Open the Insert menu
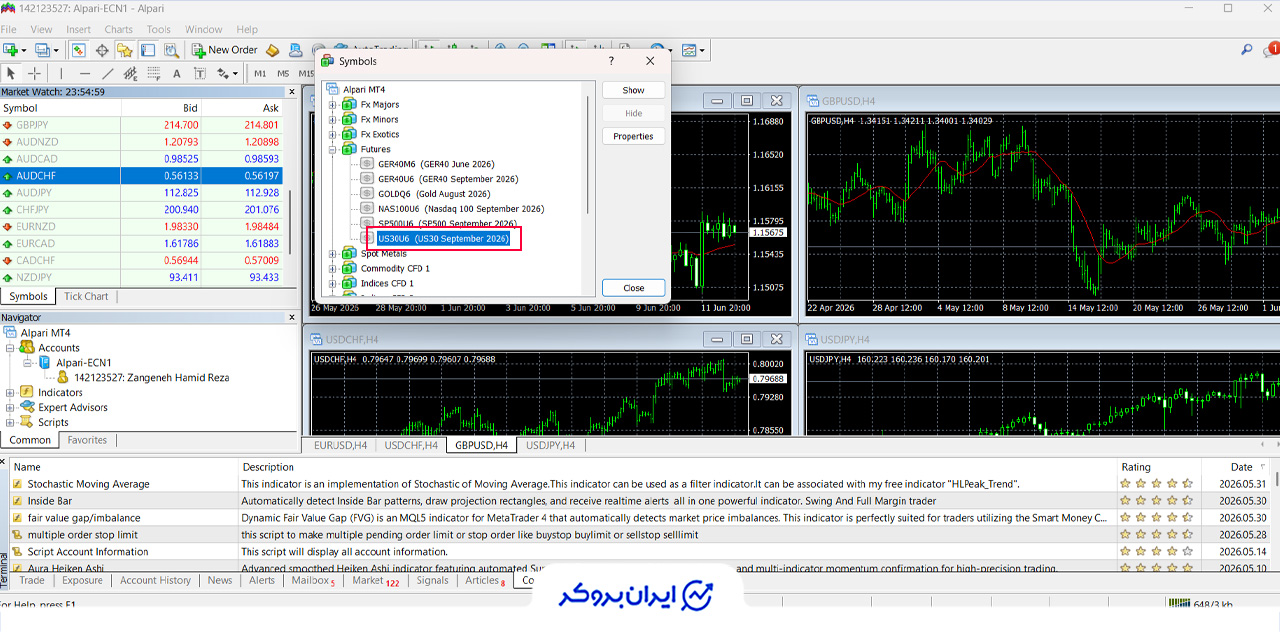This screenshot has width=1280, height=632. point(78,29)
